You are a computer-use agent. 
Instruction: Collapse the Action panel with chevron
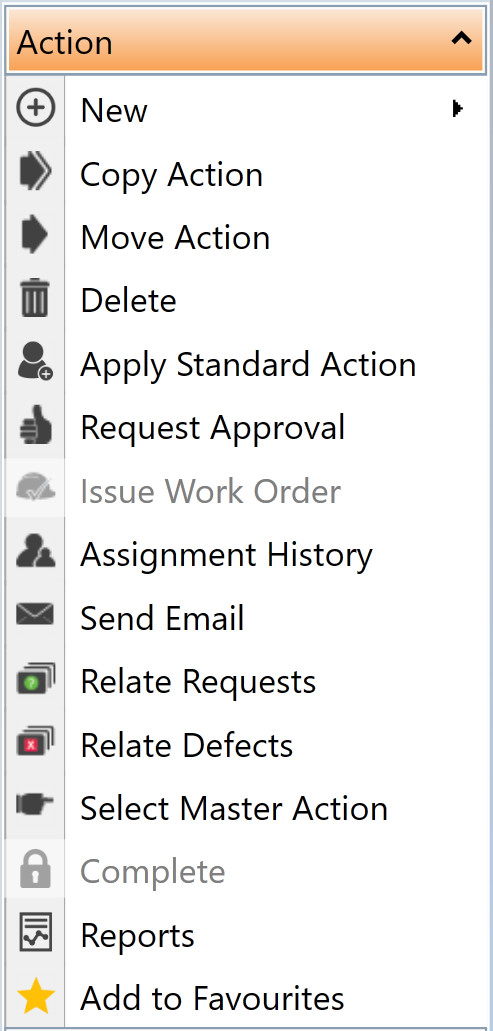(461, 39)
